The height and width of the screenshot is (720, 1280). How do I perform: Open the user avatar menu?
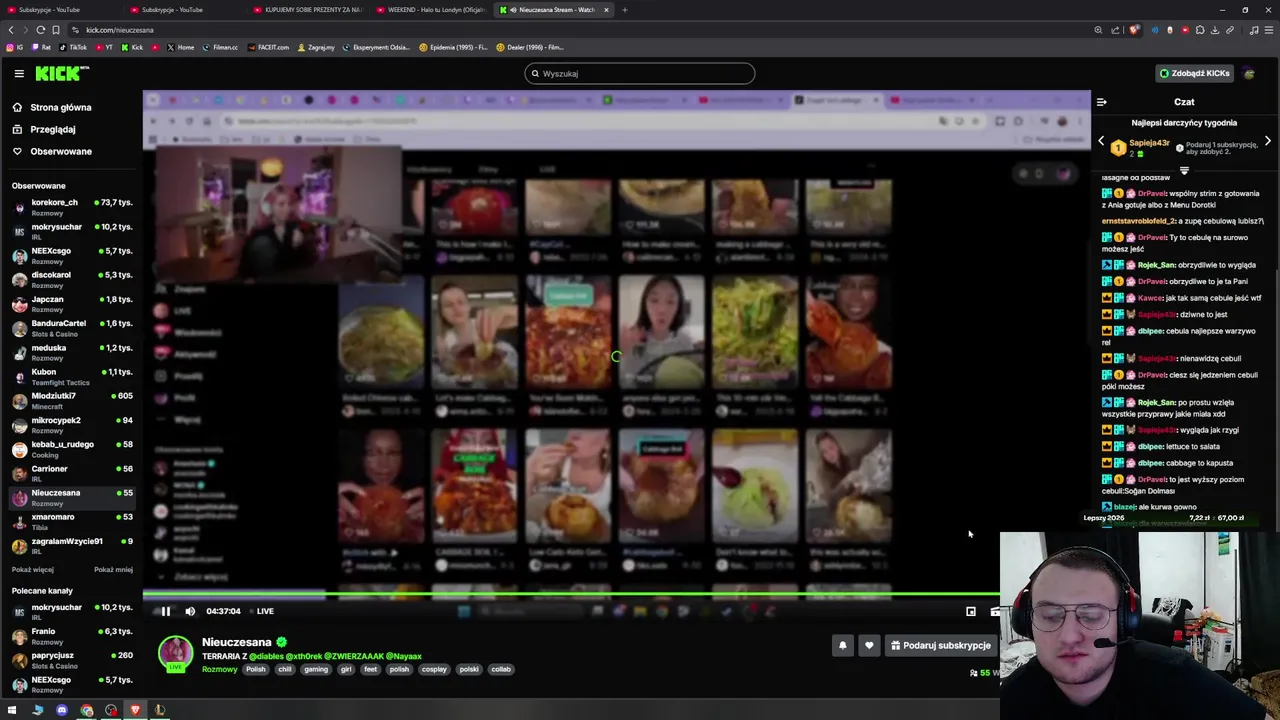(x=1249, y=73)
